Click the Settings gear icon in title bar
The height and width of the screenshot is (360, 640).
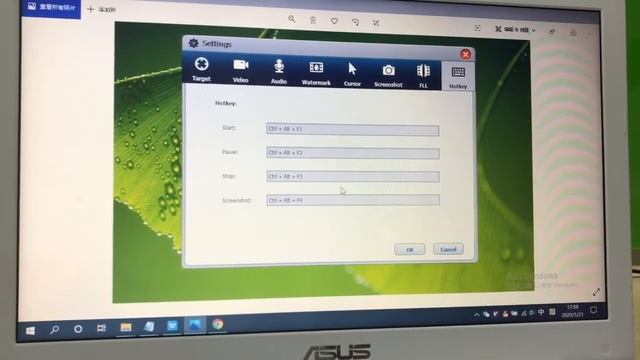(x=193, y=43)
